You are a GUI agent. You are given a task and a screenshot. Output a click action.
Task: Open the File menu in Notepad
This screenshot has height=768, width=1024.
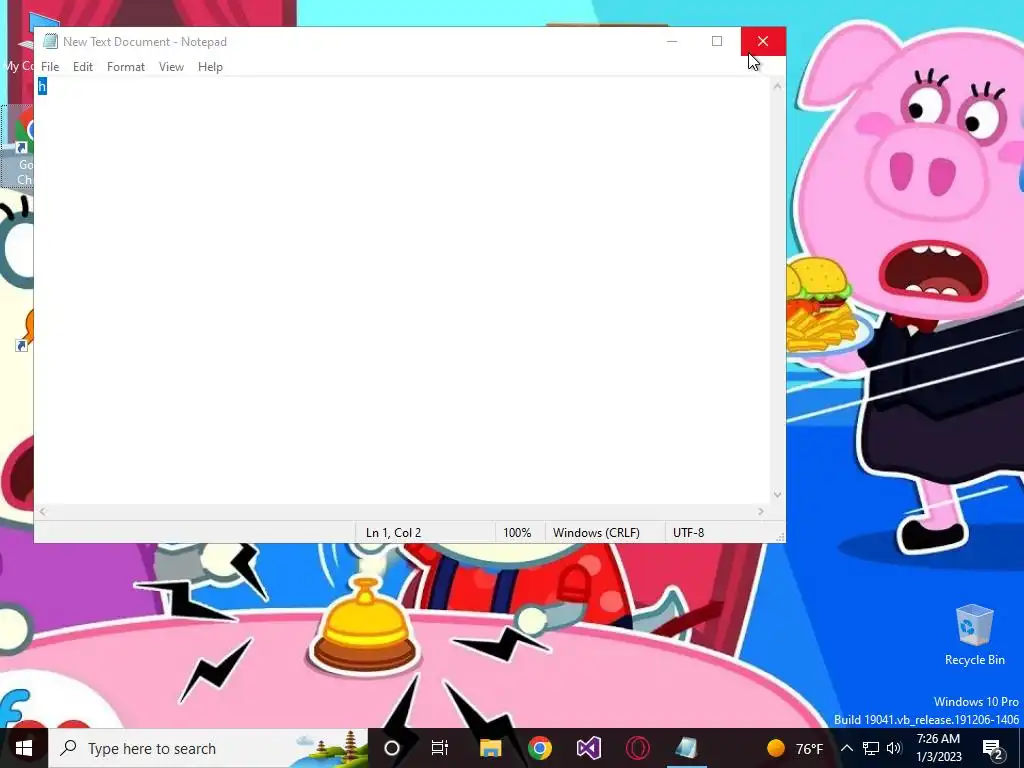coord(50,67)
